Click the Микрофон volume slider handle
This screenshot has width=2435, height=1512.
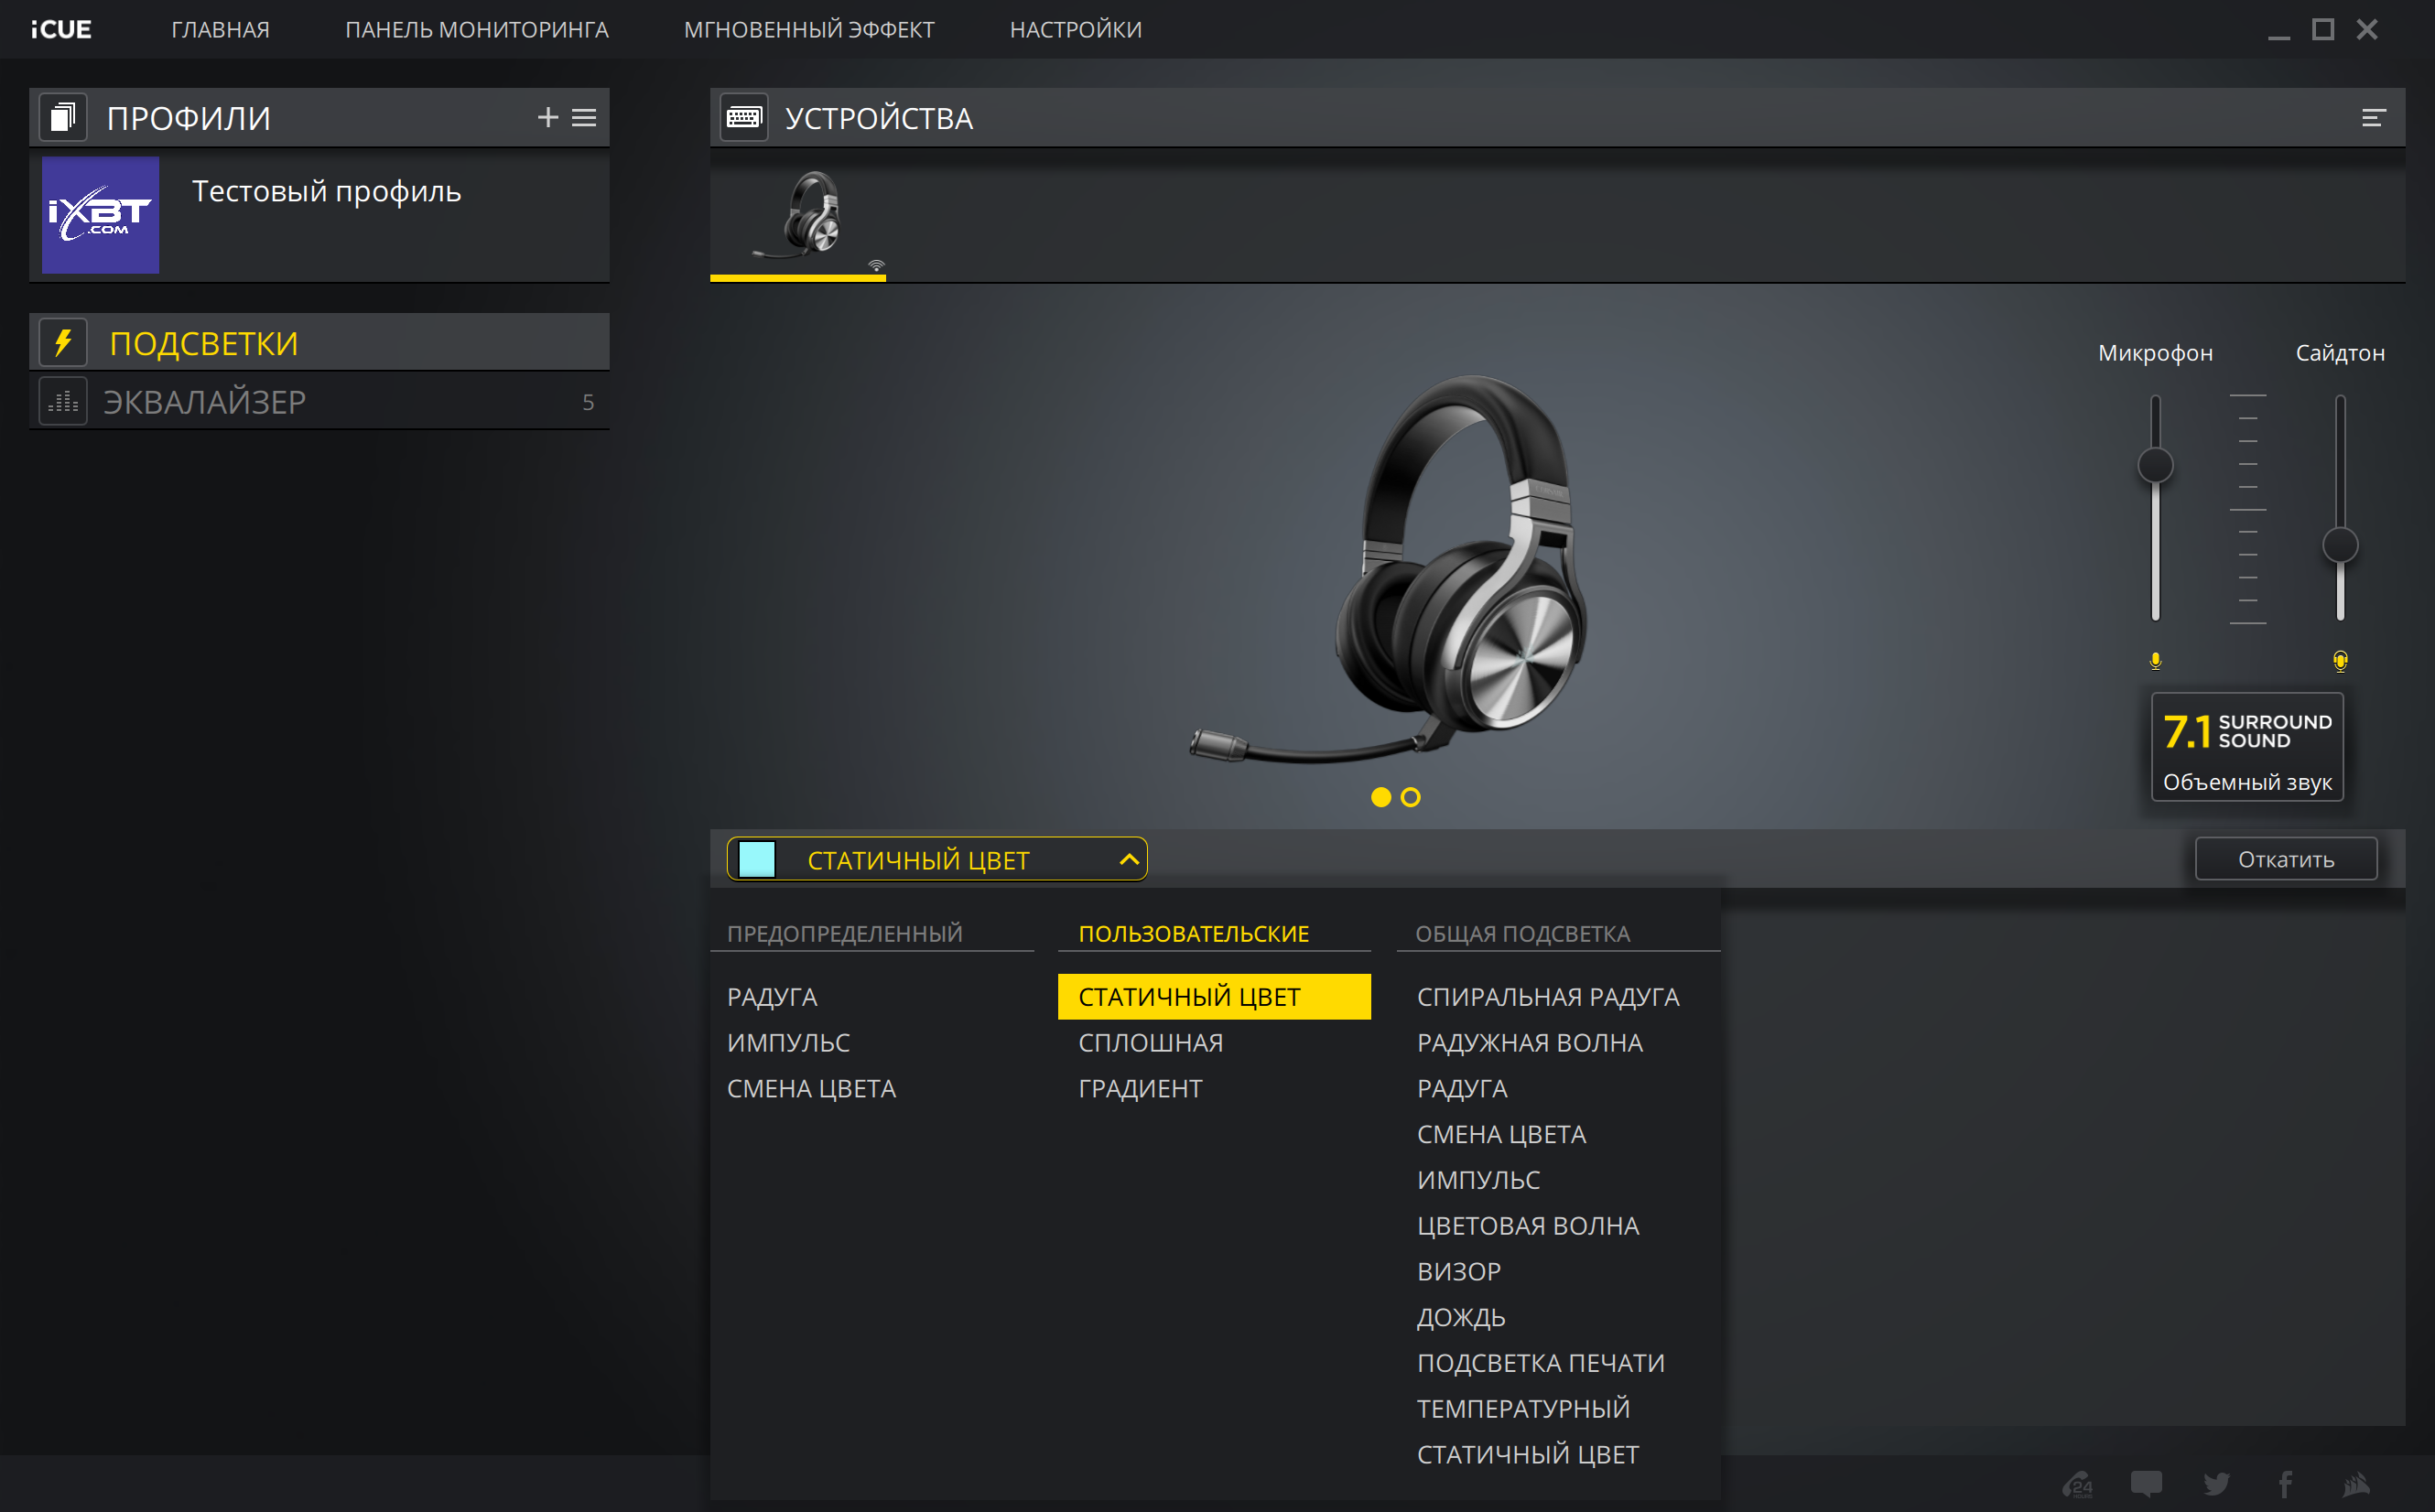(x=2155, y=465)
